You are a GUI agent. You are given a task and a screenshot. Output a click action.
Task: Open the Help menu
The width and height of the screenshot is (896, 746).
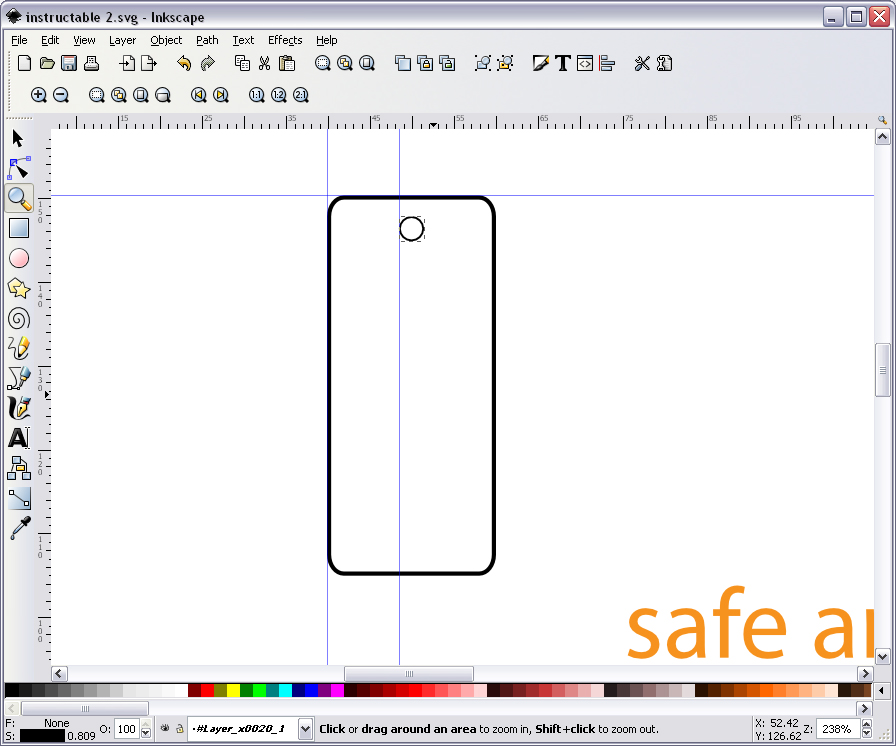pos(326,40)
